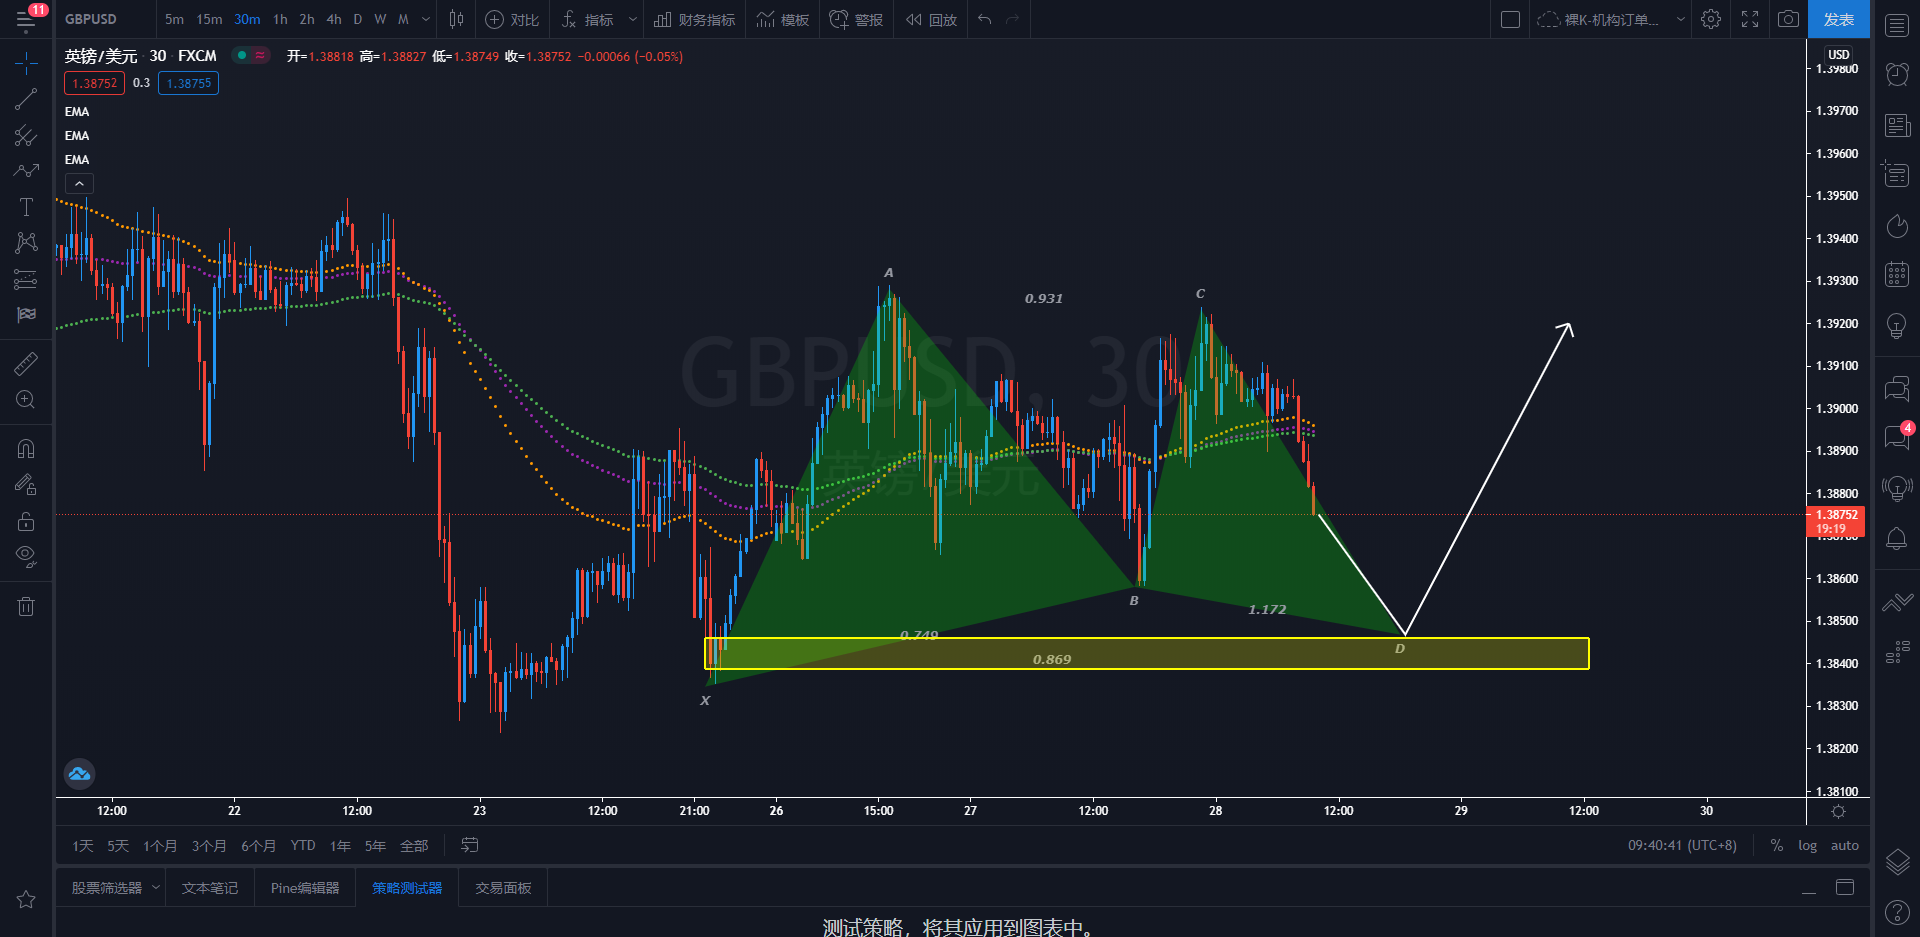Viewport: 1920px width, 937px height.
Task: Collapse the indicator legend chevron
Action: tap(79, 183)
